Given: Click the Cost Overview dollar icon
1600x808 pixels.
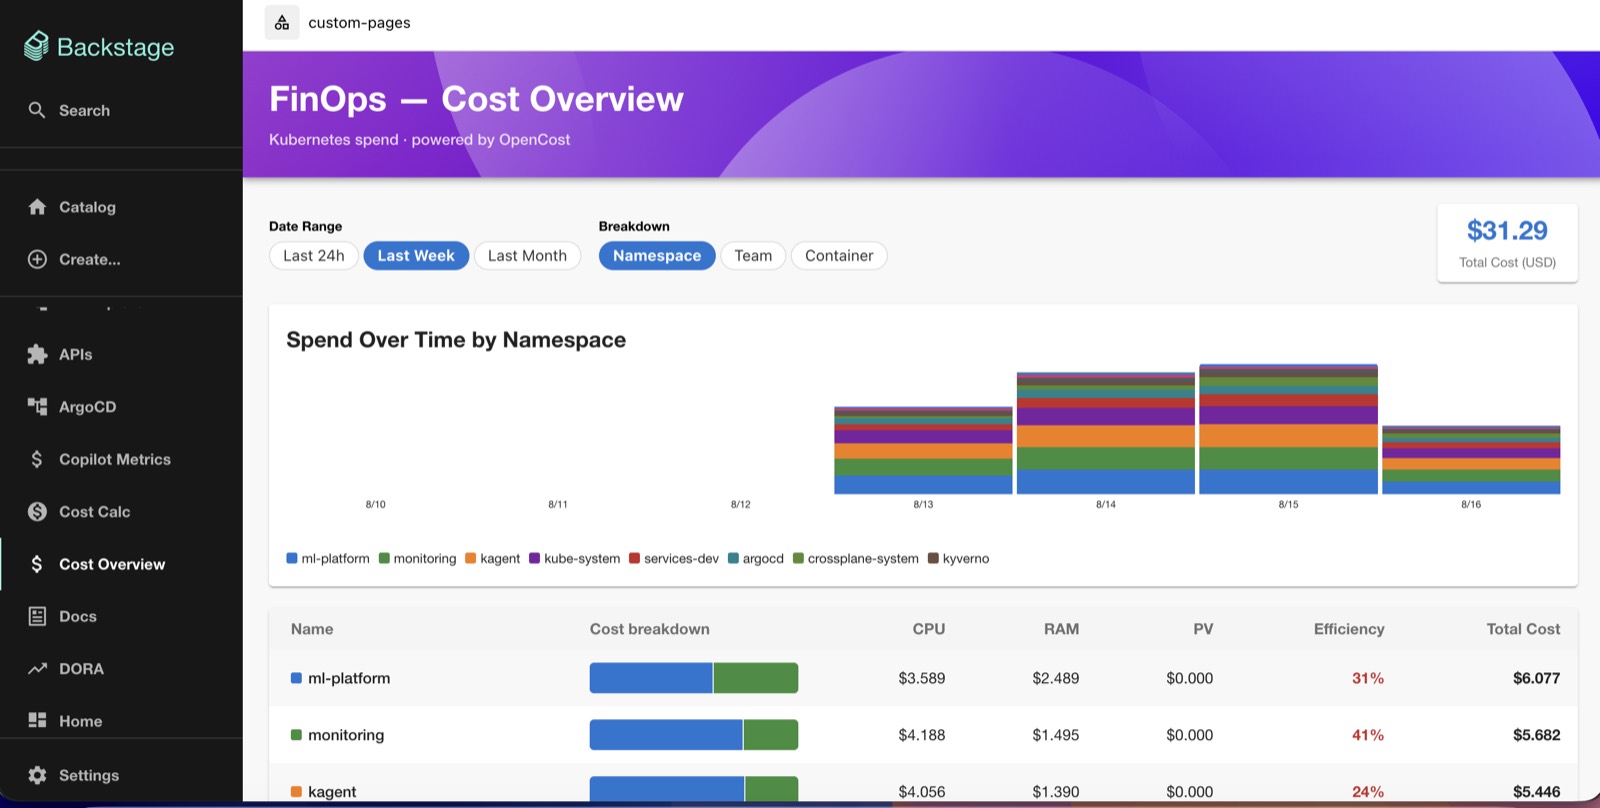Looking at the screenshot, I should 37,564.
